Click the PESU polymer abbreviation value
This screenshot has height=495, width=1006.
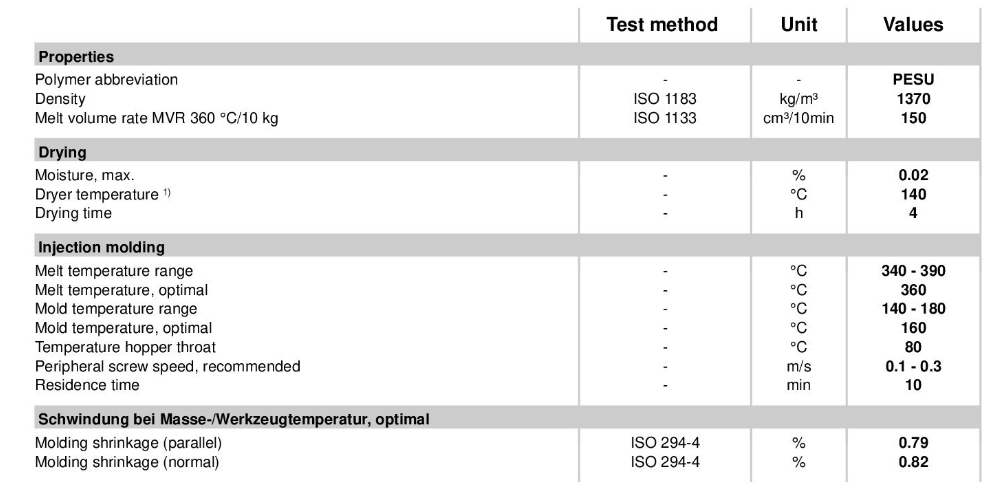pyautogui.click(x=913, y=80)
